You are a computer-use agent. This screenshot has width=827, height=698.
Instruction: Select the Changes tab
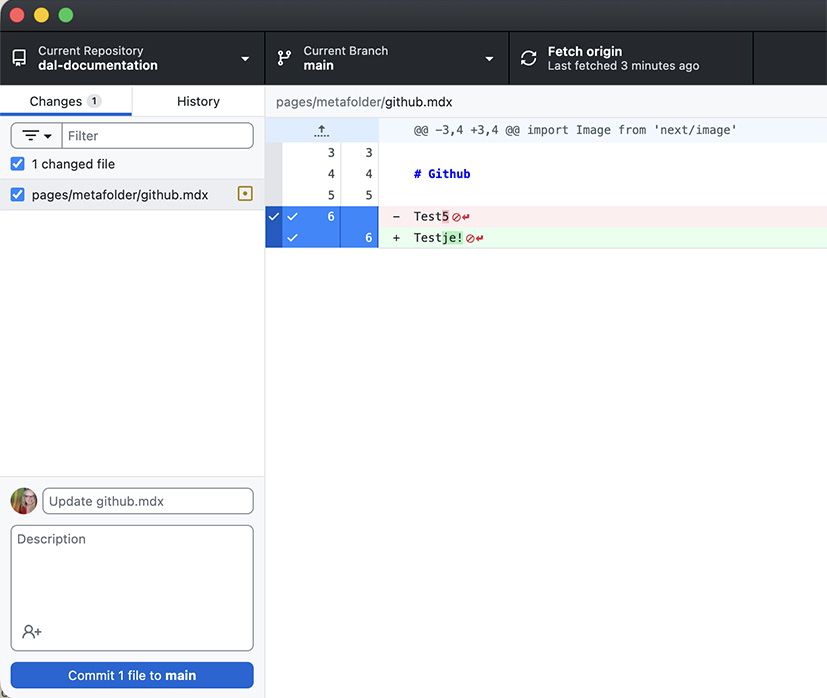(x=65, y=101)
